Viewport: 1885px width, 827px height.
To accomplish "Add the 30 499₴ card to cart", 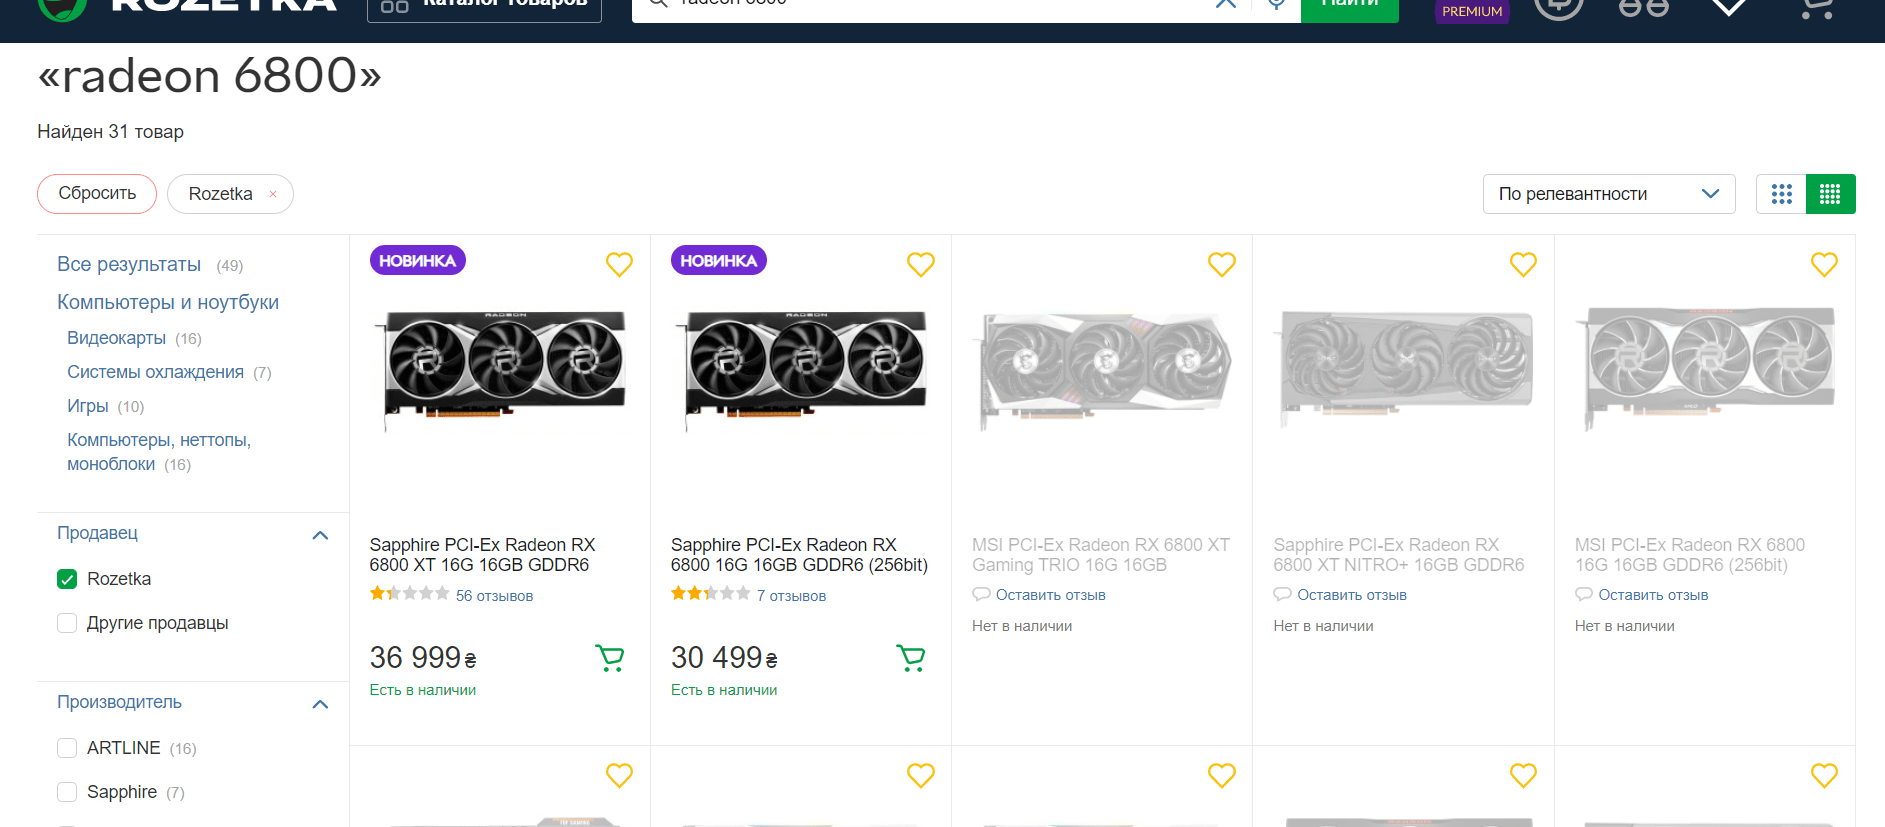I will (x=911, y=658).
